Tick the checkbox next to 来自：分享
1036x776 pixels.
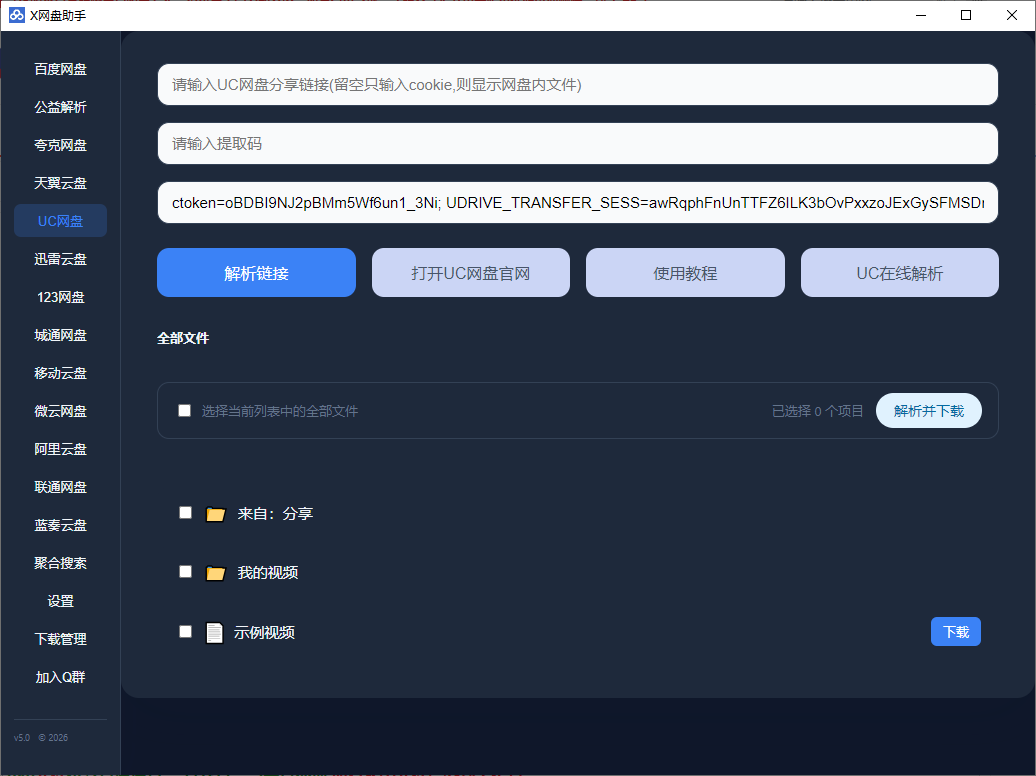tap(185, 512)
